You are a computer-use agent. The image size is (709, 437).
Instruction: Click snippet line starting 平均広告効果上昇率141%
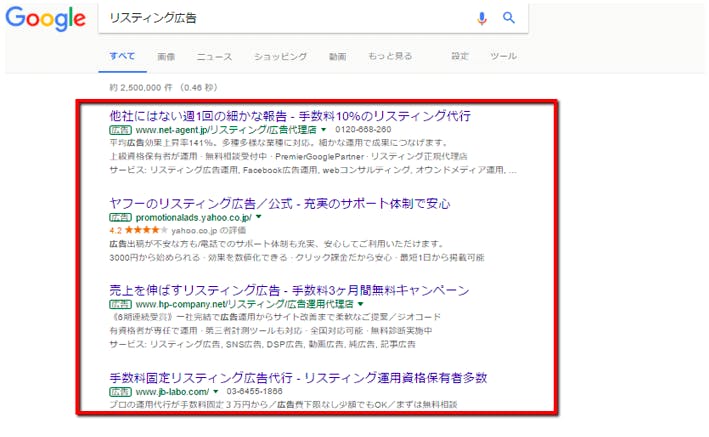pyautogui.click(x=279, y=143)
